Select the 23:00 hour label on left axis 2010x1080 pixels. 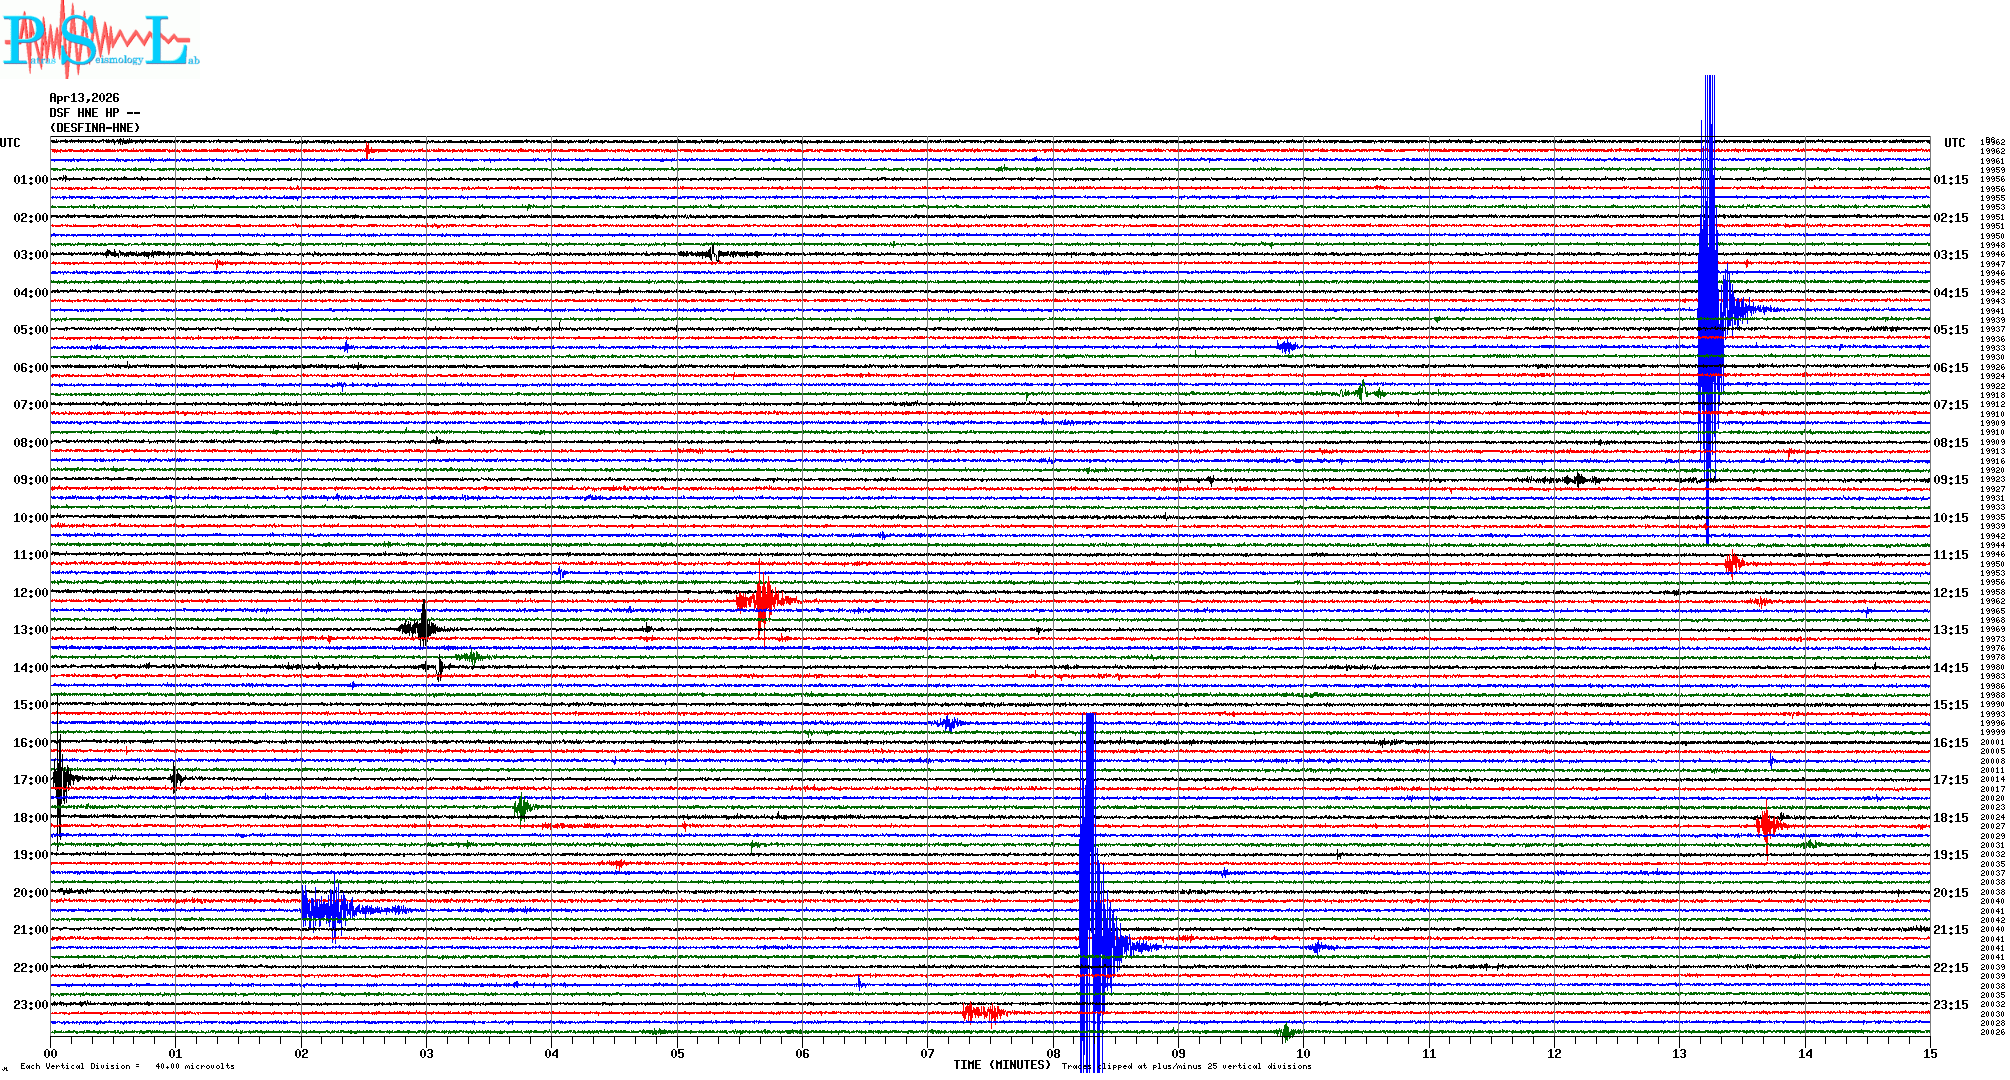pos(30,1005)
